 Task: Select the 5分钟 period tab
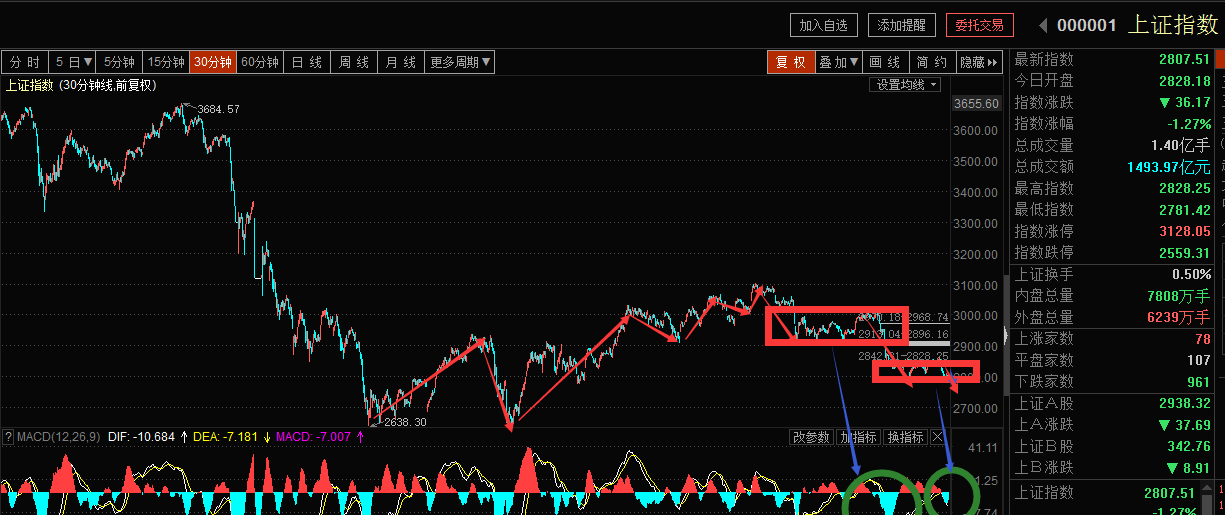coord(120,62)
